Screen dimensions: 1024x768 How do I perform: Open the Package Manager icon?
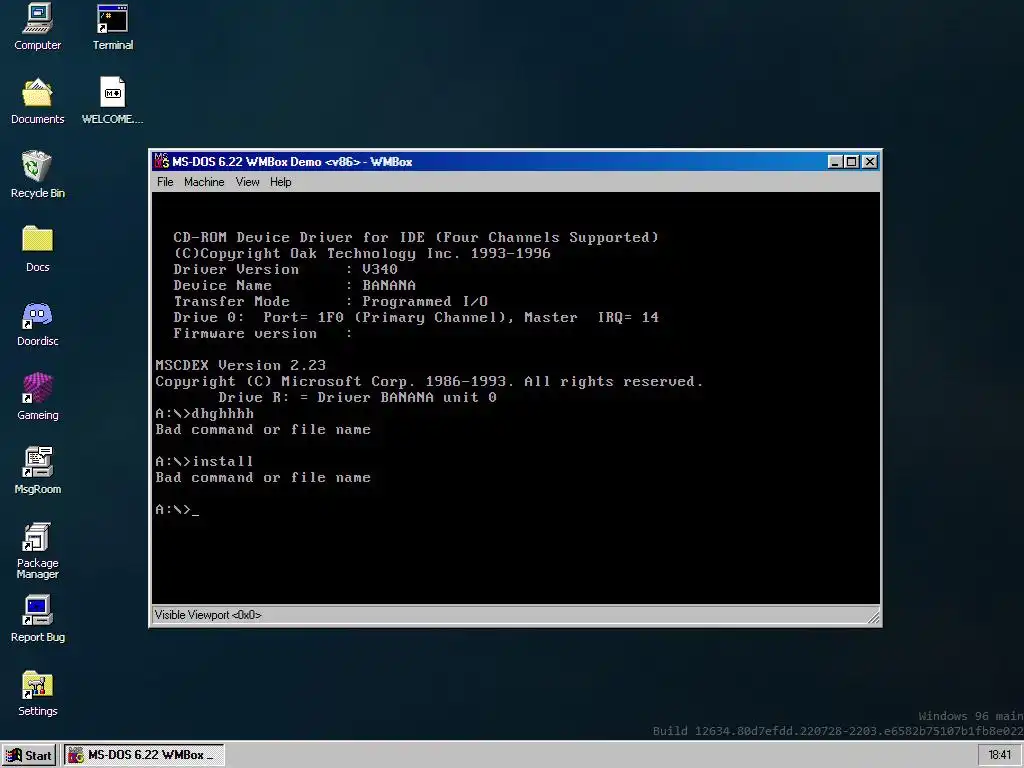(37, 550)
